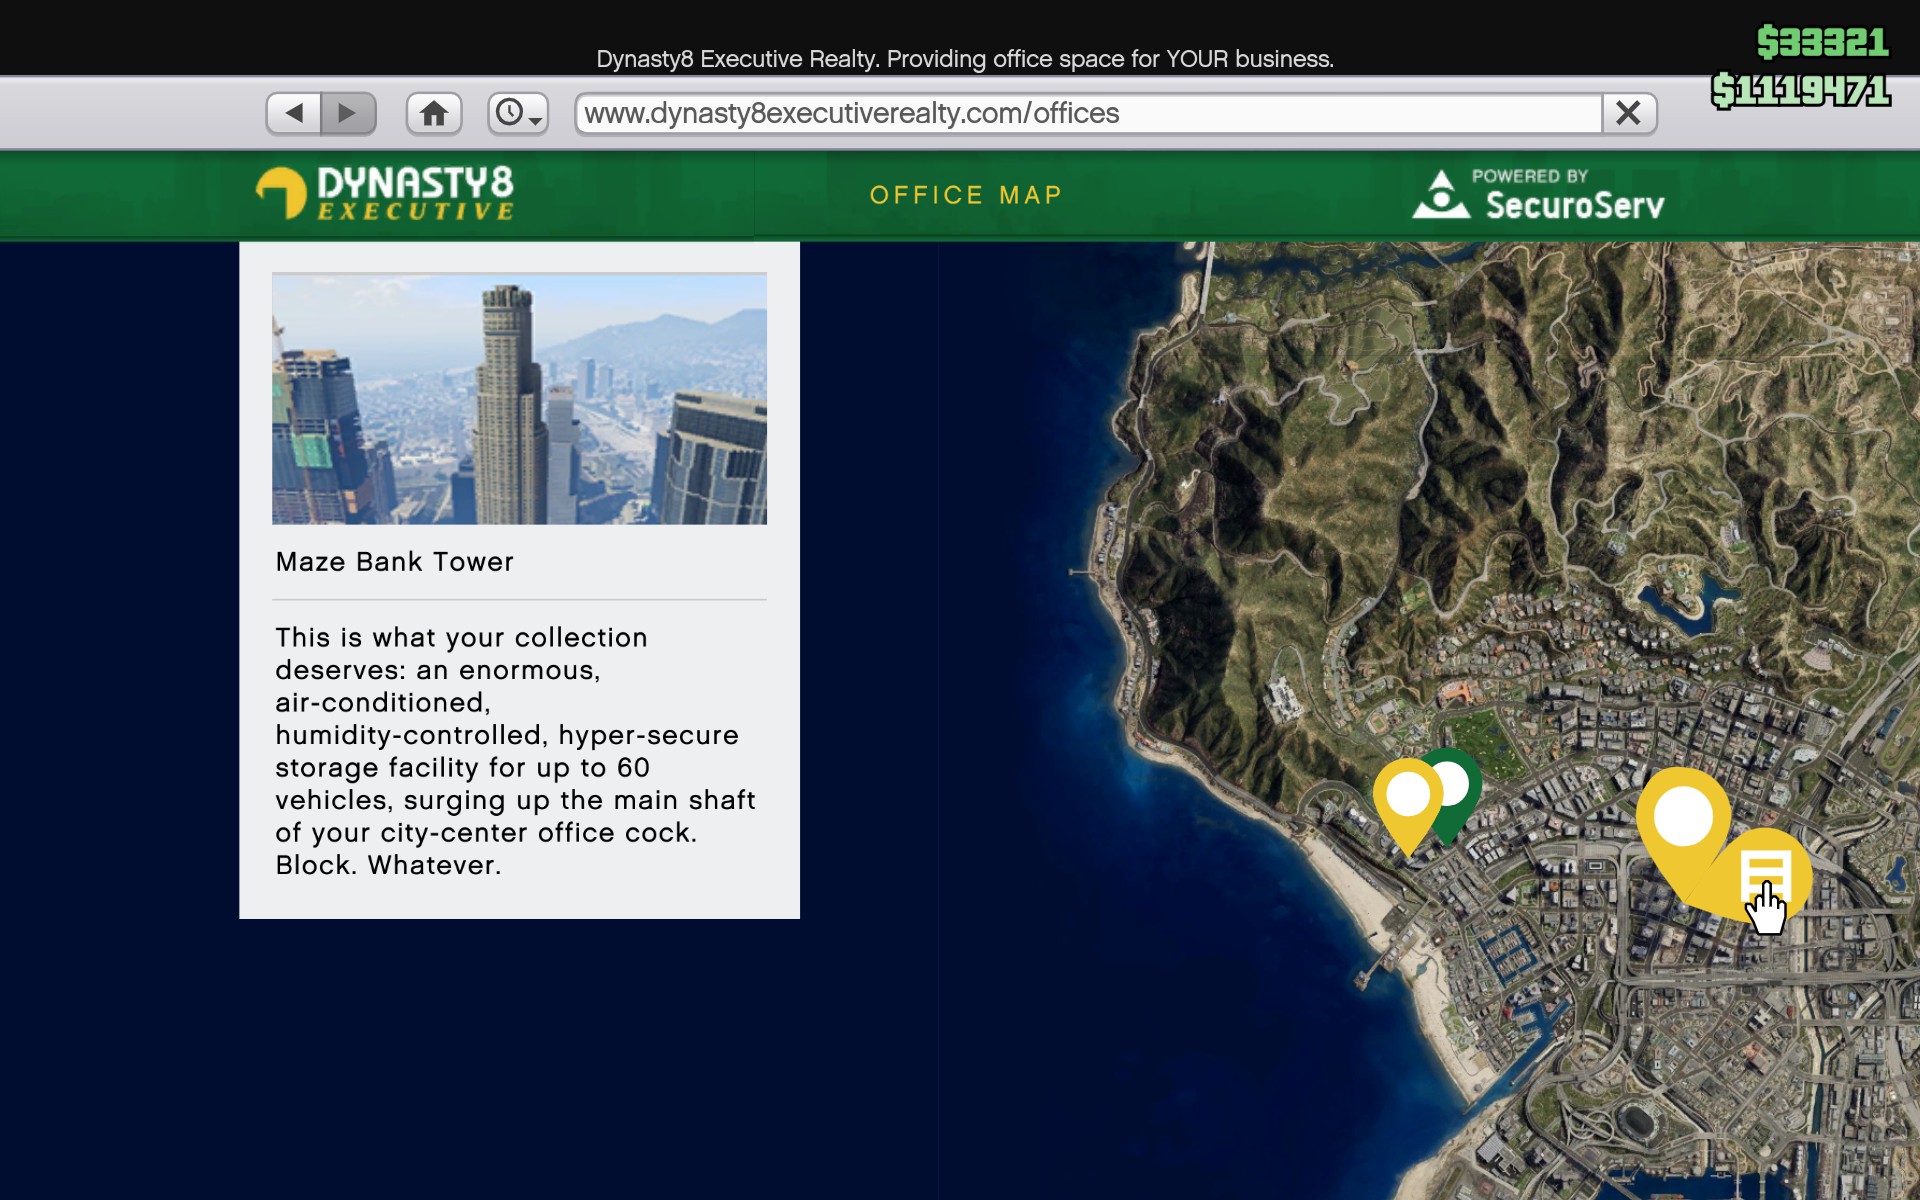Click the Maze Bank Tower skyline photo
Image resolution: width=1920 pixels, height=1200 pixels.
click(x=519, y=398)
